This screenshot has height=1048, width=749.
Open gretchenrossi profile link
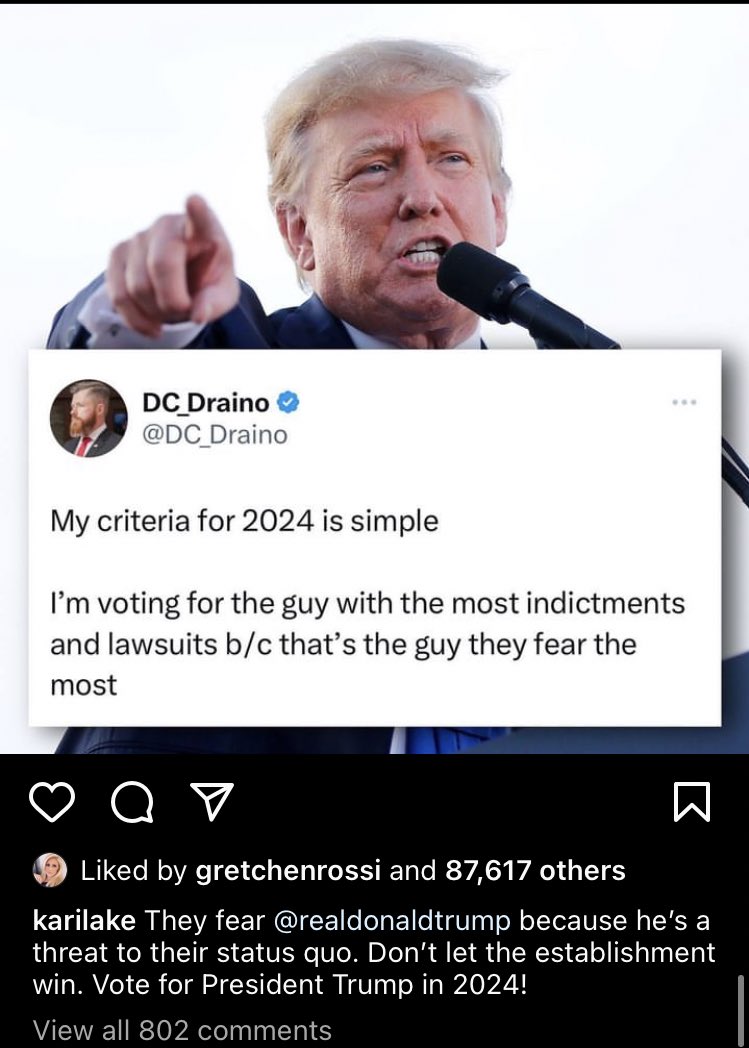[288, 870]
